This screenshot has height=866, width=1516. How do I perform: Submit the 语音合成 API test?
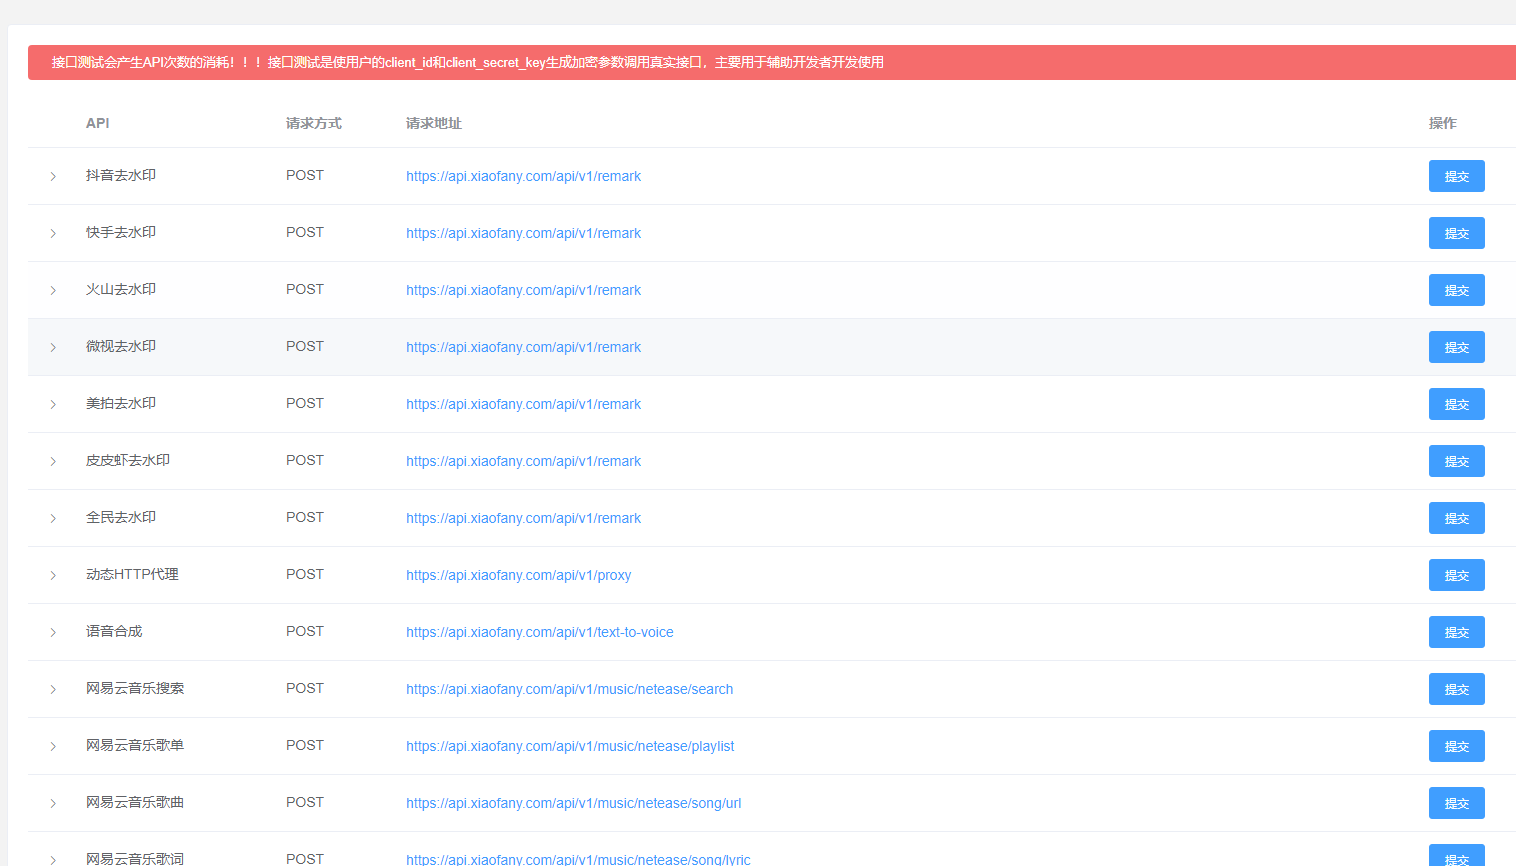point(1456,632)
